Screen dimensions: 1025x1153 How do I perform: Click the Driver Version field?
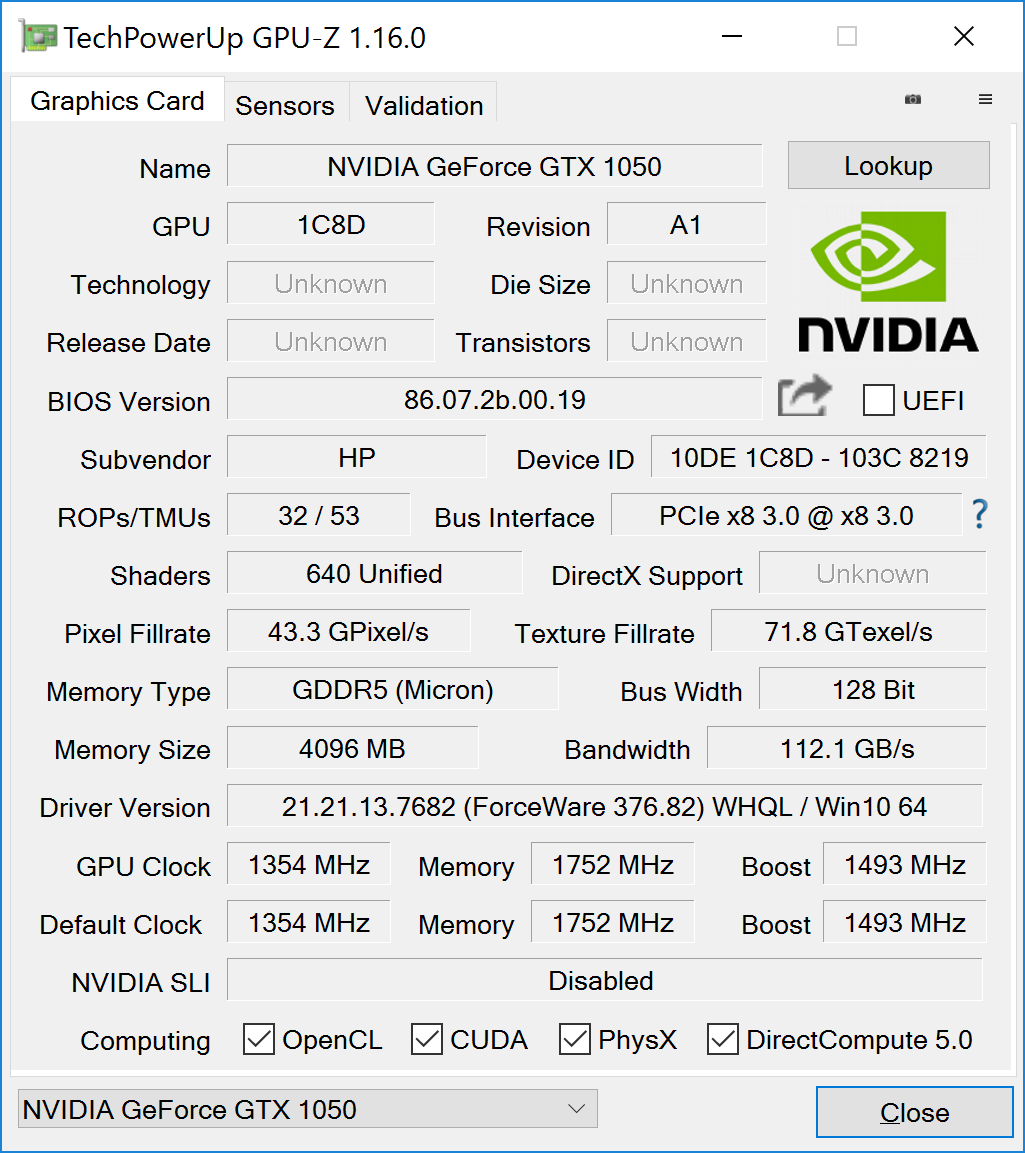(x=604, y=806)
